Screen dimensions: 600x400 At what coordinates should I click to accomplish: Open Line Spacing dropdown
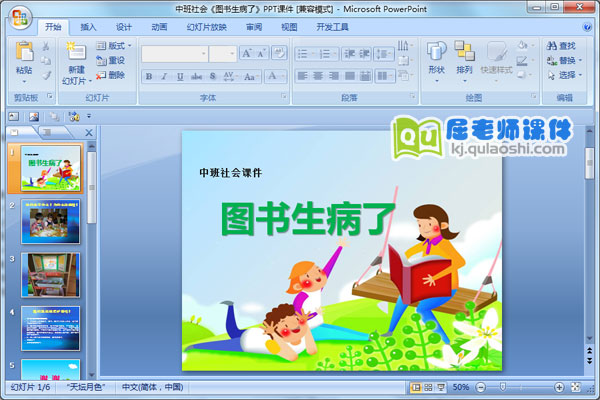(x=383, y=54)
